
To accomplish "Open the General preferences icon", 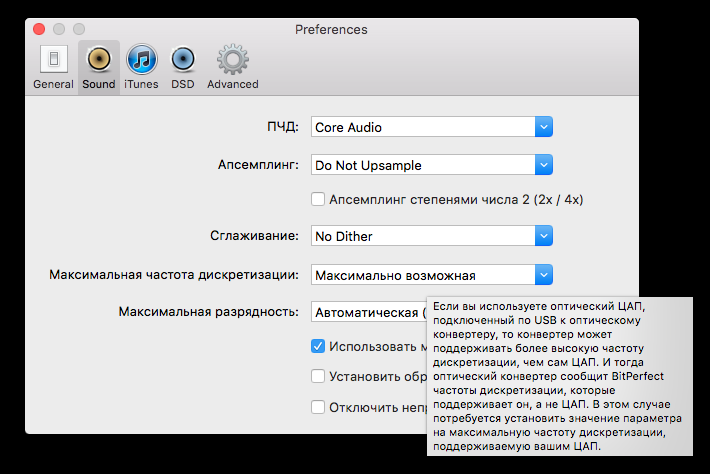I will click(x=53, y=61).
